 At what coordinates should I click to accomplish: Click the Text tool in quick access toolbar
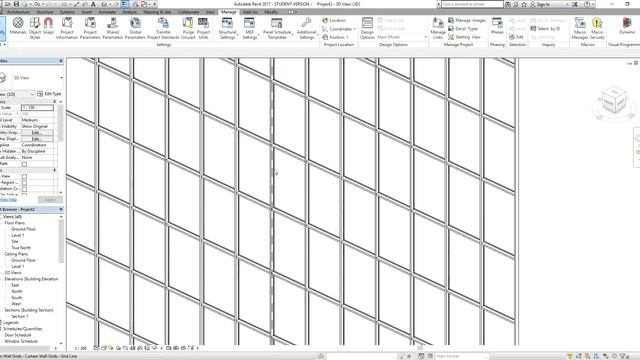[x=93, y=4]
